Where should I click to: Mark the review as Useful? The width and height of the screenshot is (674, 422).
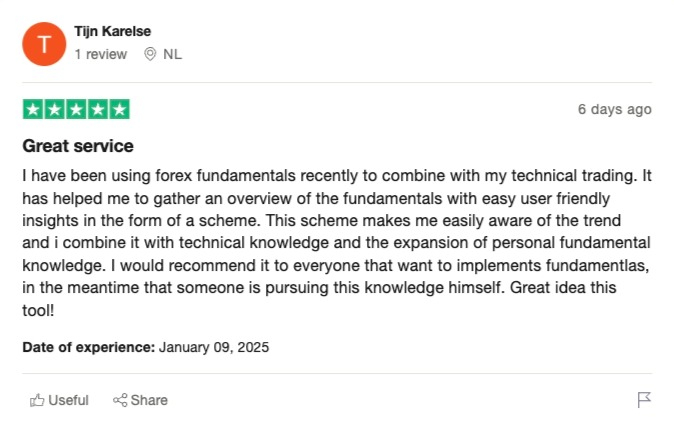[x=59, y=401]
